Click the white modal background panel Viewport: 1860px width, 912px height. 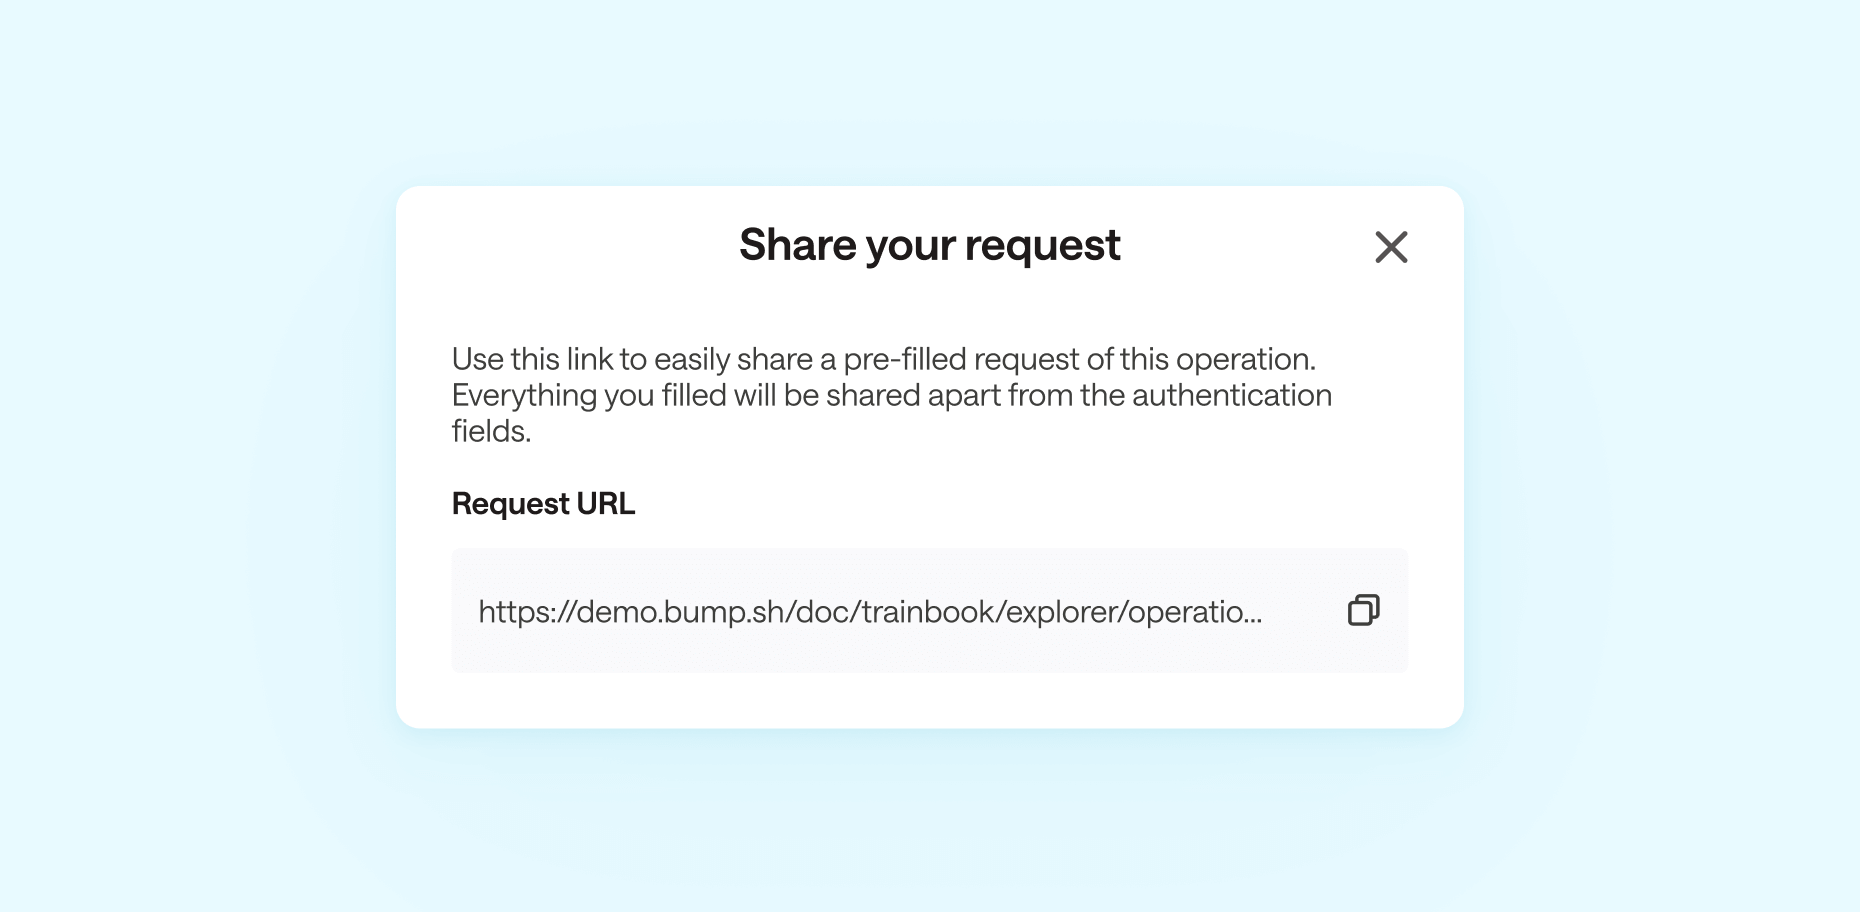[x=929, y=700]
